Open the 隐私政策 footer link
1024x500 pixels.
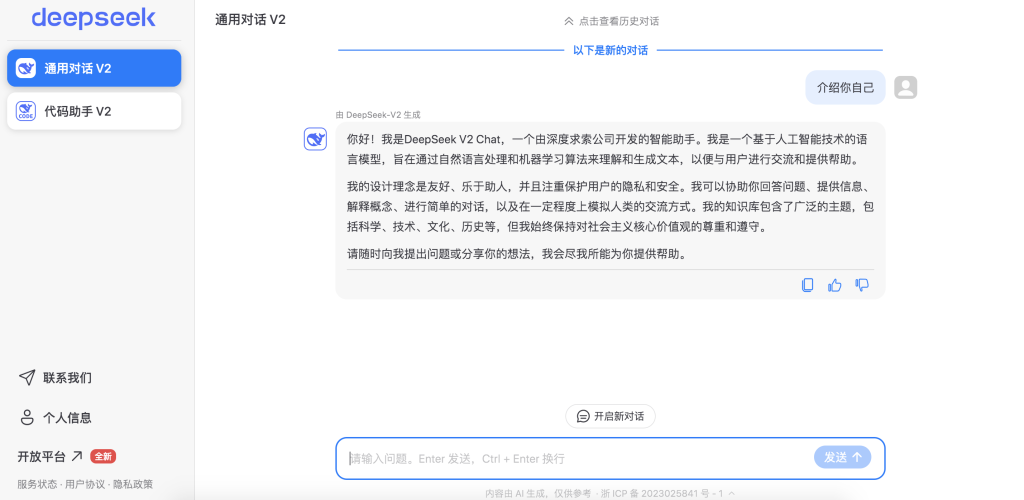[x=133, y=484]
